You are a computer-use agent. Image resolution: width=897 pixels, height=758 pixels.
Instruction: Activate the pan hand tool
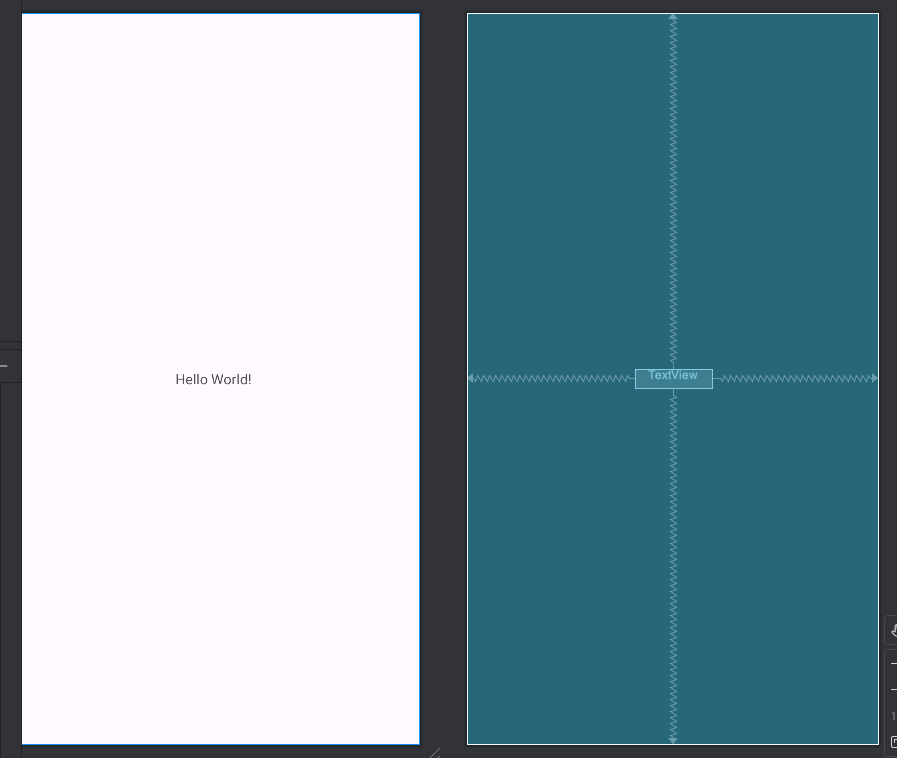click(x=893, y=630)
